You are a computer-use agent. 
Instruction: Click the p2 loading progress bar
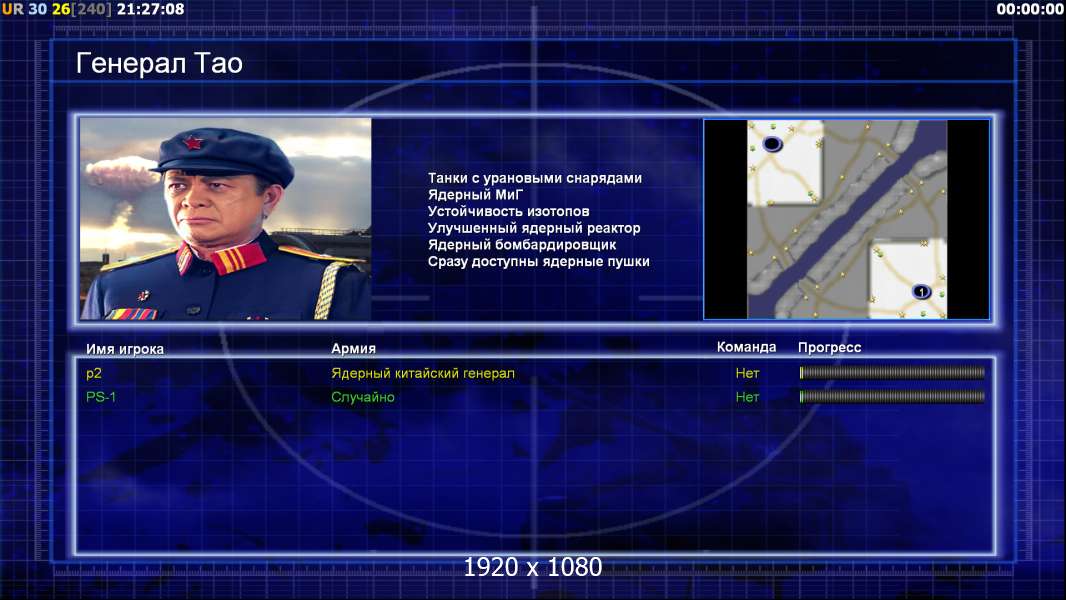pos(892,372)
